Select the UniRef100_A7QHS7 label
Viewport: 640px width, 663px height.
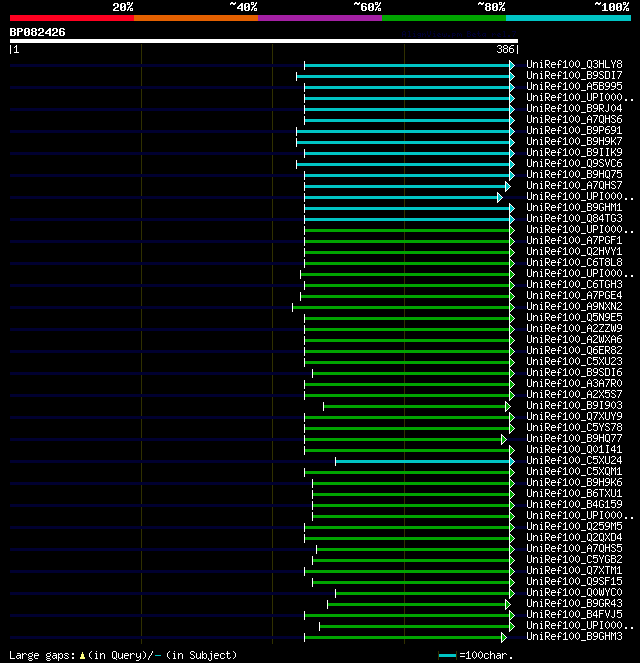[x=574, y=186]
